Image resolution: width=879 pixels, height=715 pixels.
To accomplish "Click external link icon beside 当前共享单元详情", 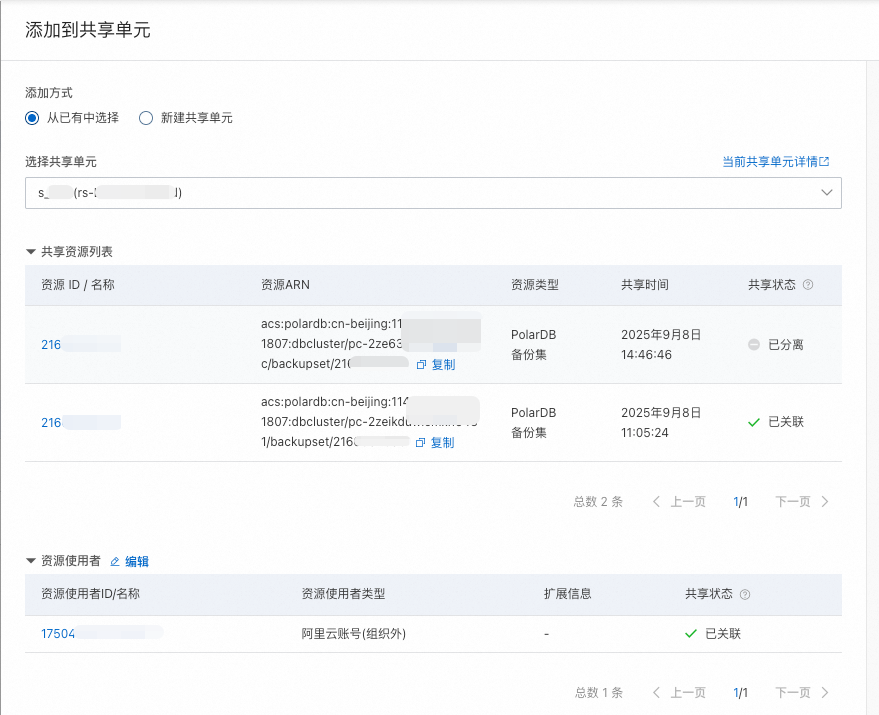I will point(824,162).
